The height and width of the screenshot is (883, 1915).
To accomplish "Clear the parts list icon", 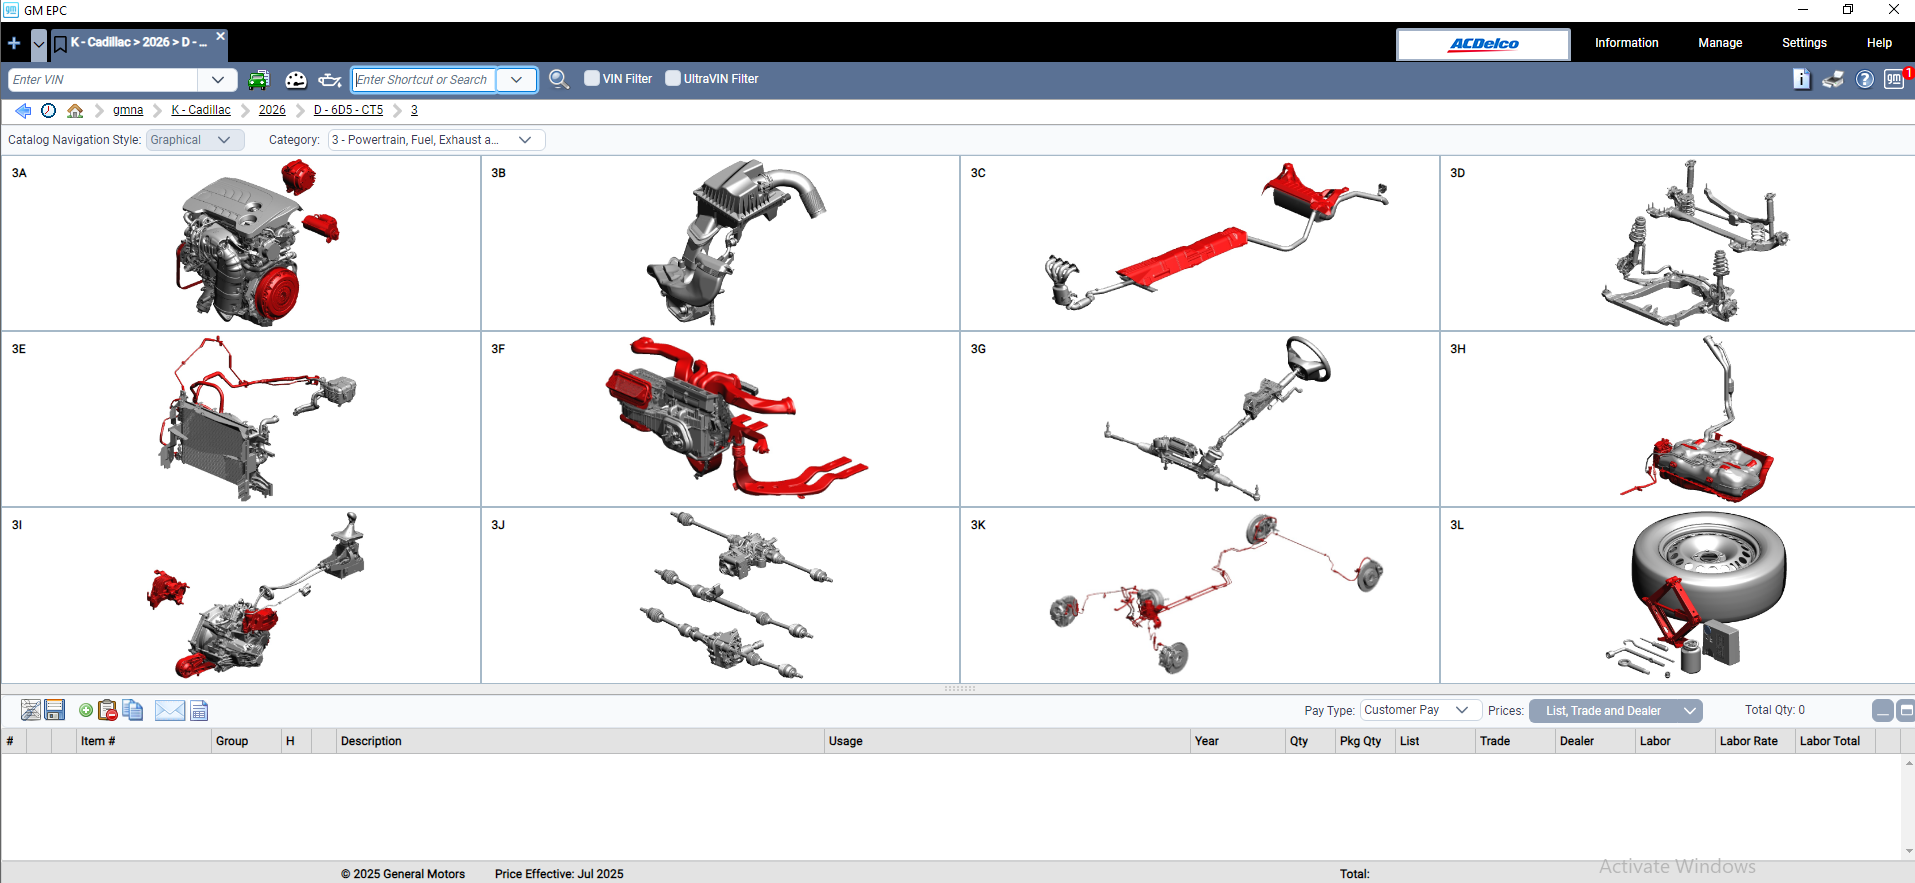I will tap(31, 710).
